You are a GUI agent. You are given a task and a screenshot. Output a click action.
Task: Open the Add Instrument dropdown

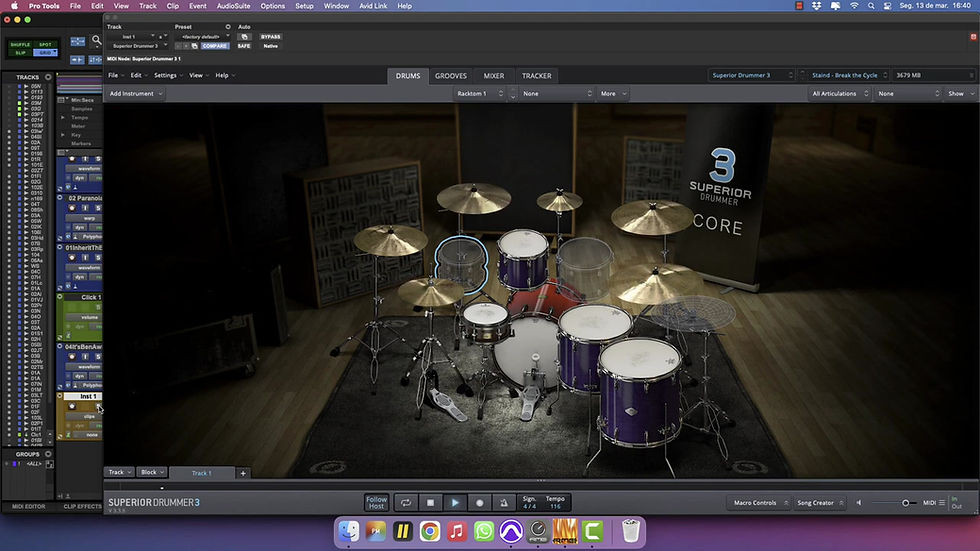click(x=136, y=94)
